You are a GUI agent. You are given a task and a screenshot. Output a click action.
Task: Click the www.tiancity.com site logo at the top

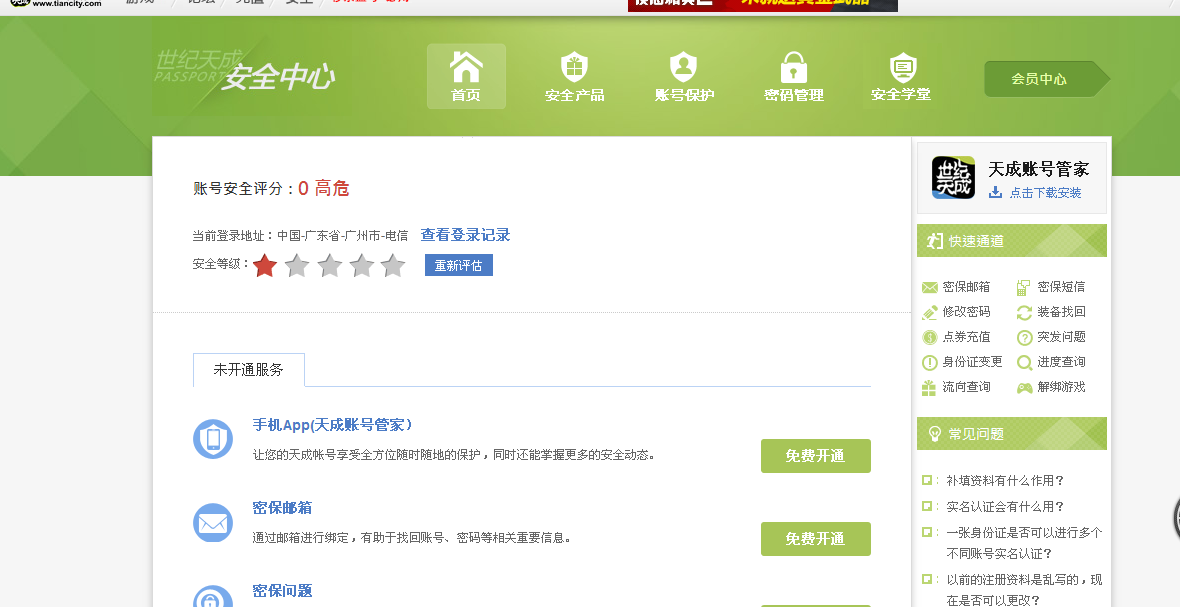(x=56, y=4)
